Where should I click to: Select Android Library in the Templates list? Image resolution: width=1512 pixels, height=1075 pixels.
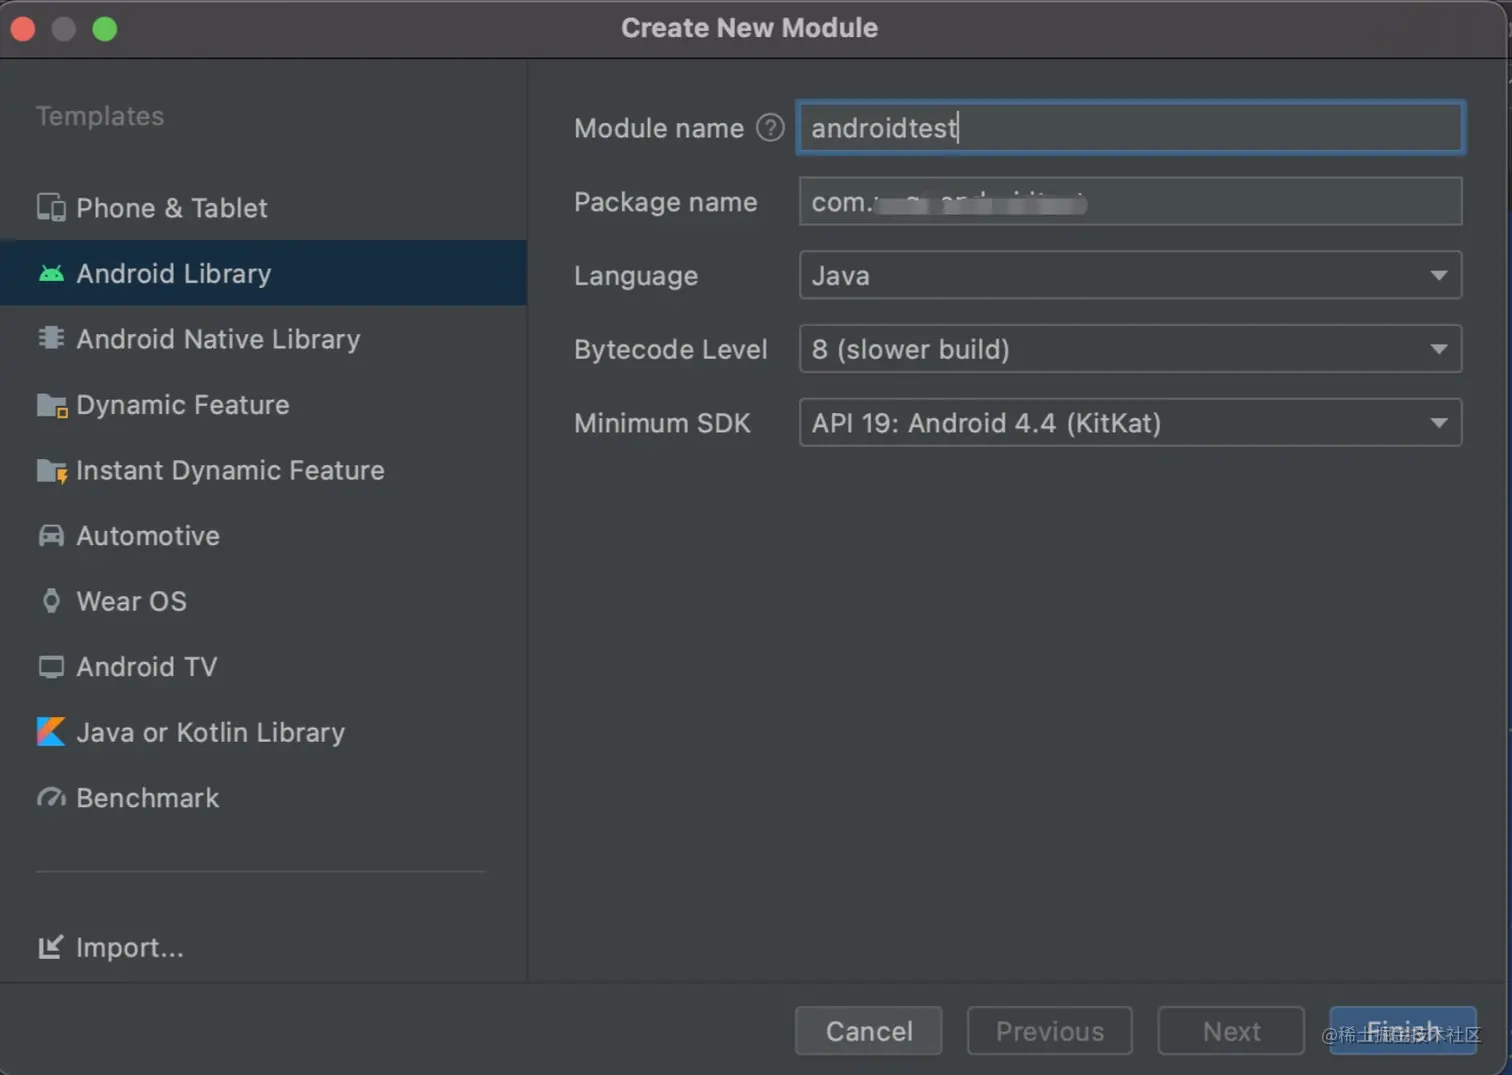(x=173, y=273)
